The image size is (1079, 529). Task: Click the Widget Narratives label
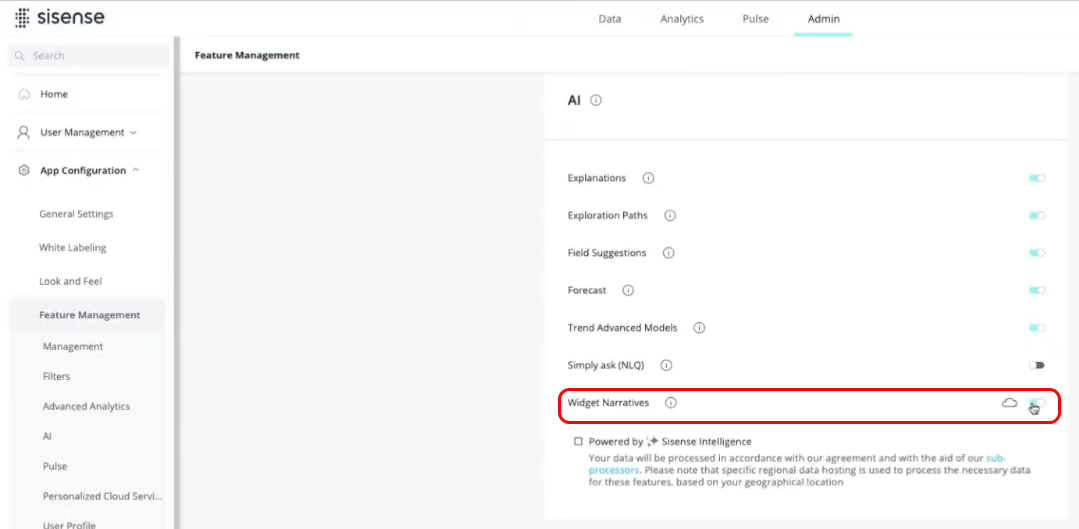[x=608, y=403]
